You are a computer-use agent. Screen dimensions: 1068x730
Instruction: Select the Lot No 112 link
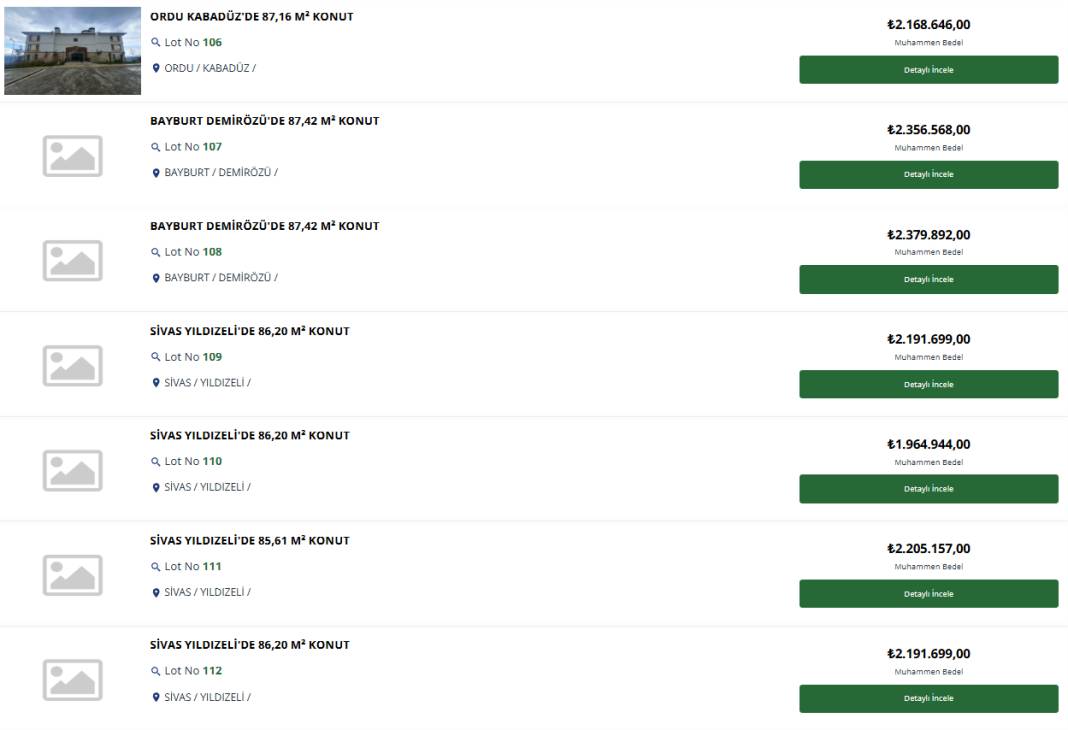pos(193,671)
